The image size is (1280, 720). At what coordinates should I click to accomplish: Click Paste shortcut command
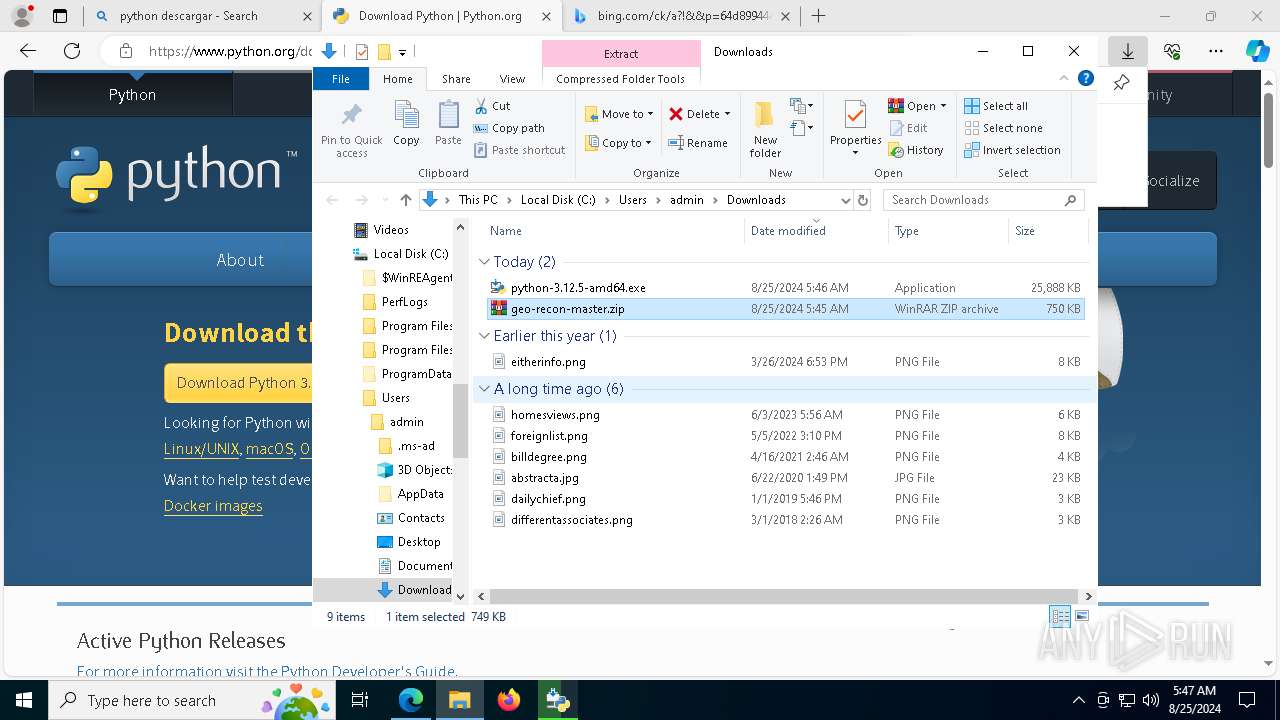point(519,150)
